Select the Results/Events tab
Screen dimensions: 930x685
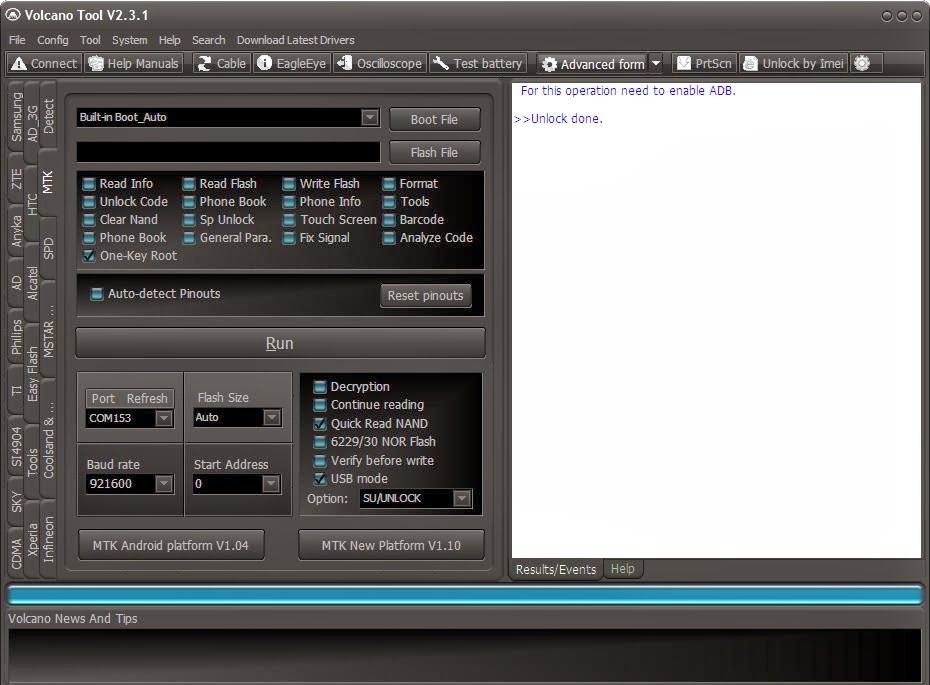click(556, 569)
